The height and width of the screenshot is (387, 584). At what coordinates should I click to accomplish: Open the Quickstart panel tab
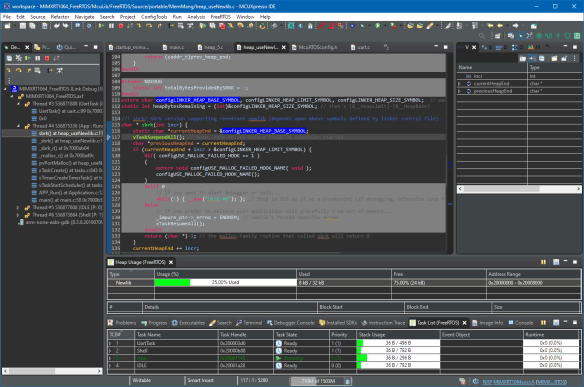pyautogui.click(x=66, y=47)
